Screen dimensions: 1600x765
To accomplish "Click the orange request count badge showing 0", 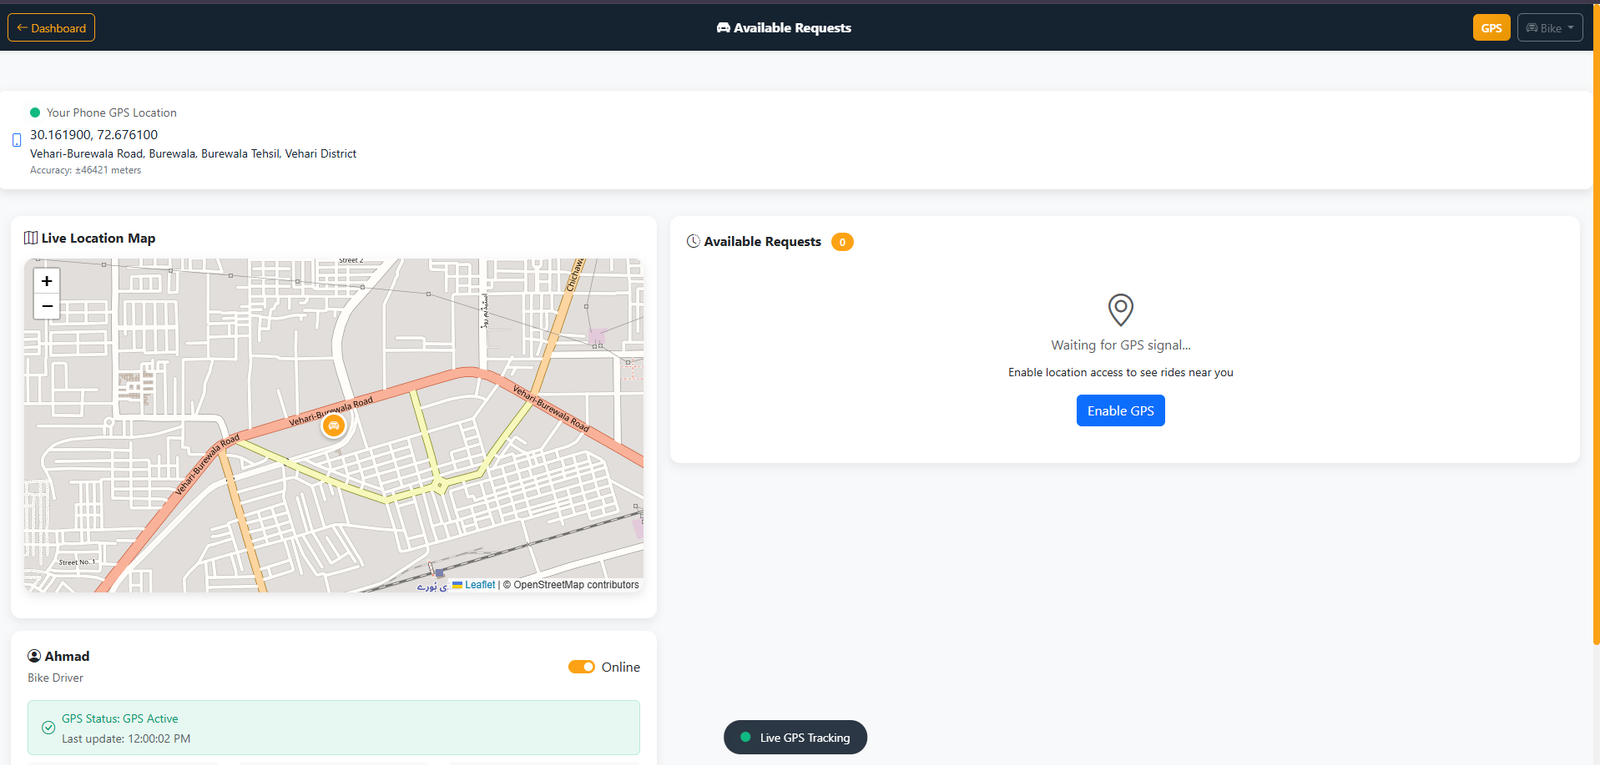I will click(842, 242).
